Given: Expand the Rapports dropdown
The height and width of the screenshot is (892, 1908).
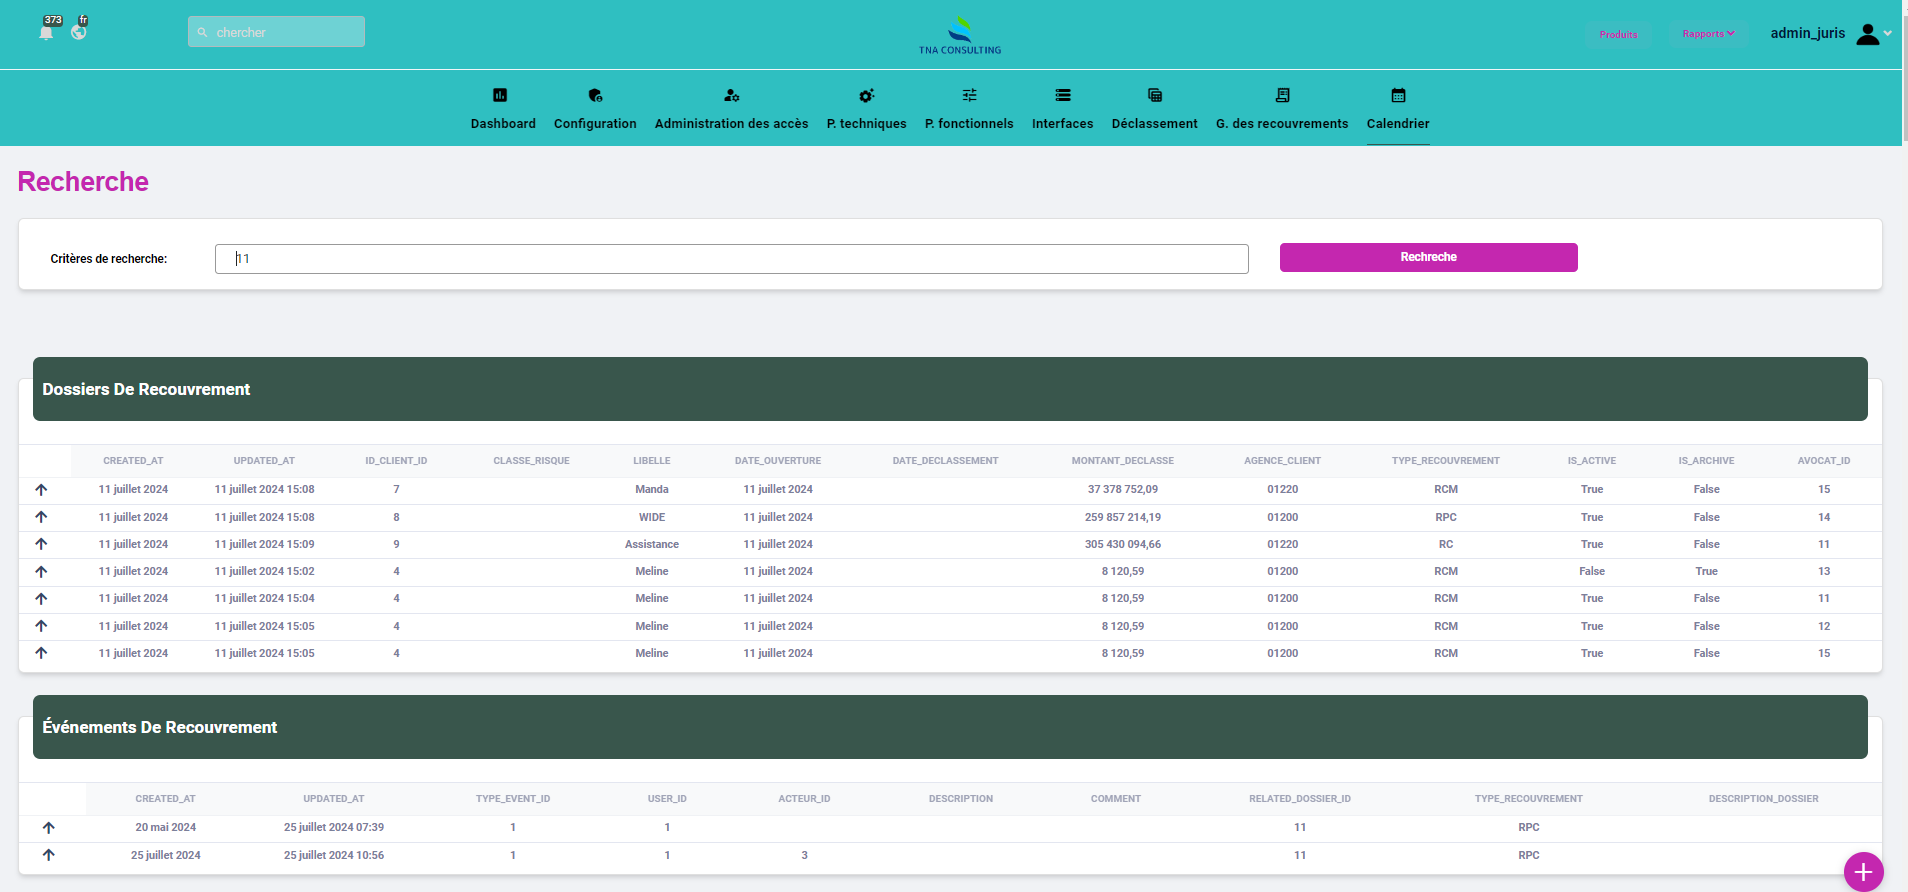Looking at the screenshot, I should 1708,34.
